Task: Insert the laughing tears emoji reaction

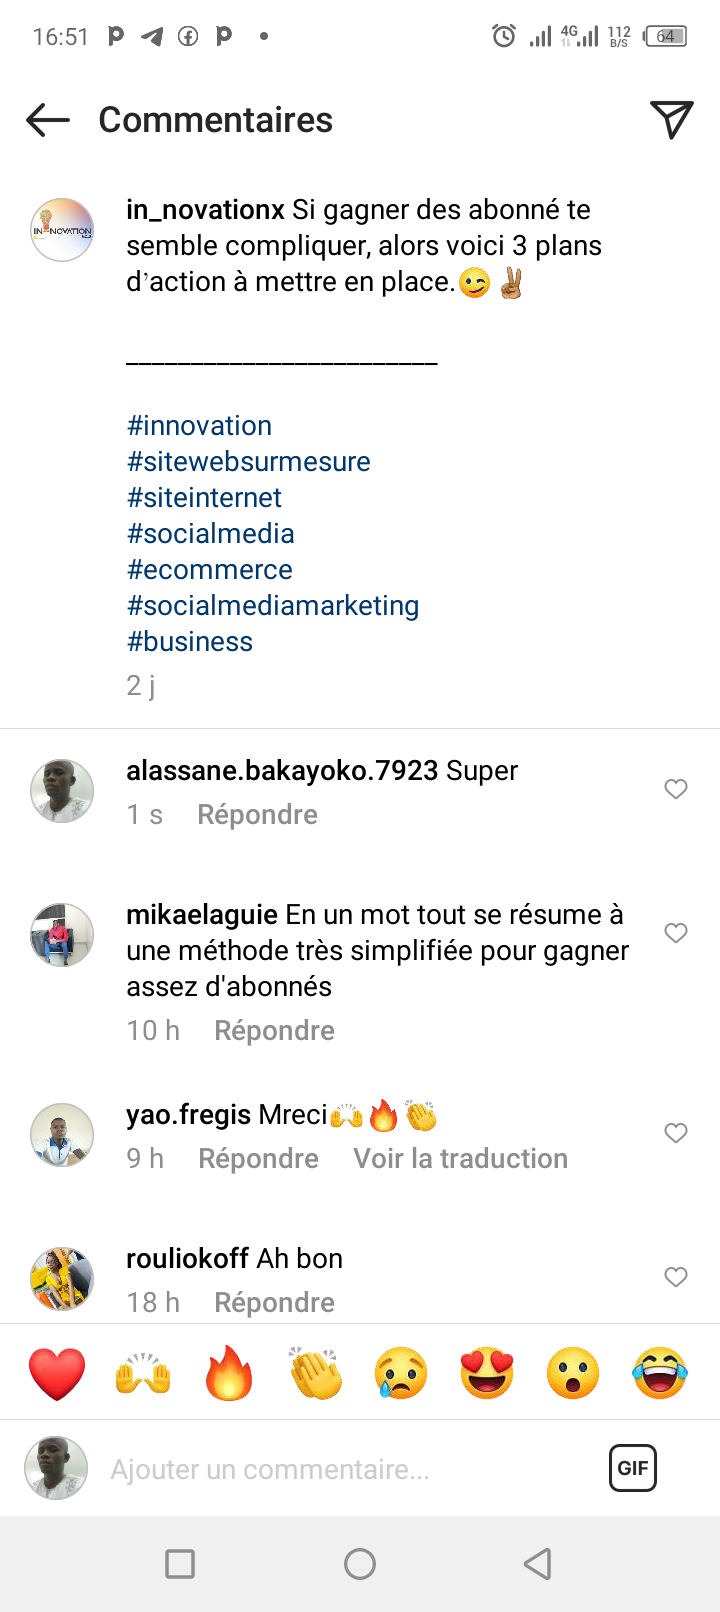Action: [660, 1373]
